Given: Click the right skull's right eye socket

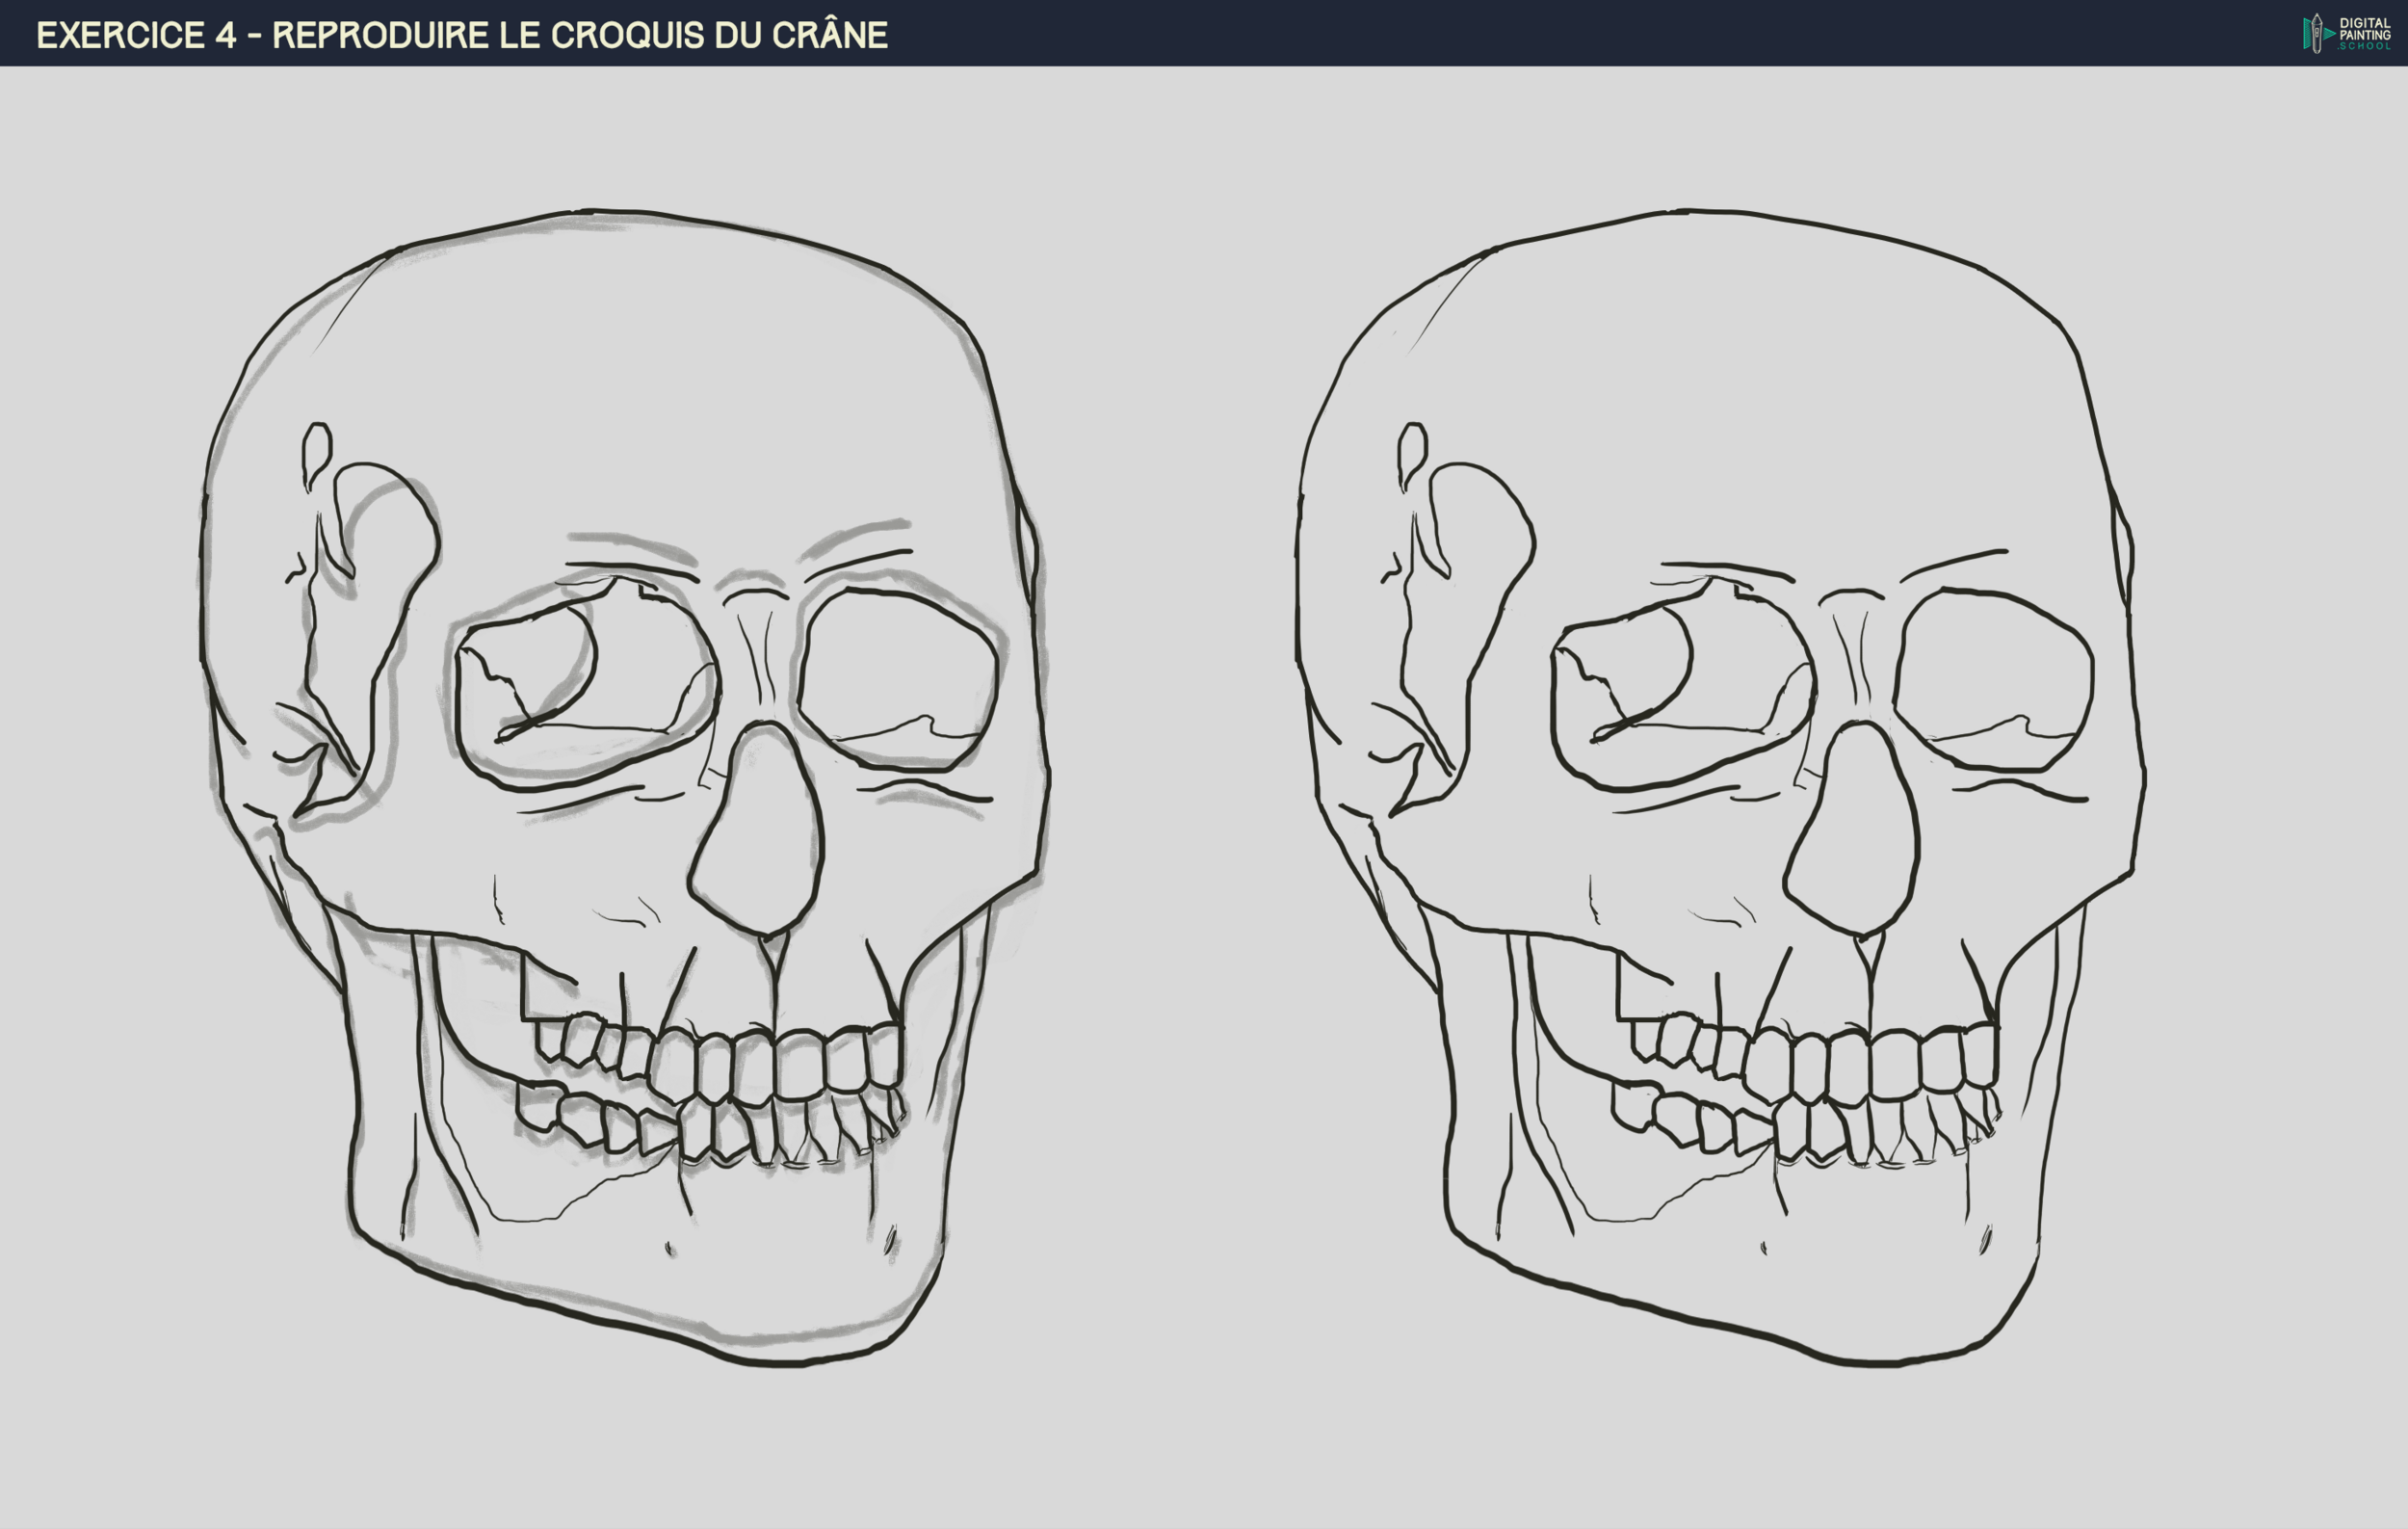Looking at the screenshot, I should pyautogui.click(x=1993, y=680).
